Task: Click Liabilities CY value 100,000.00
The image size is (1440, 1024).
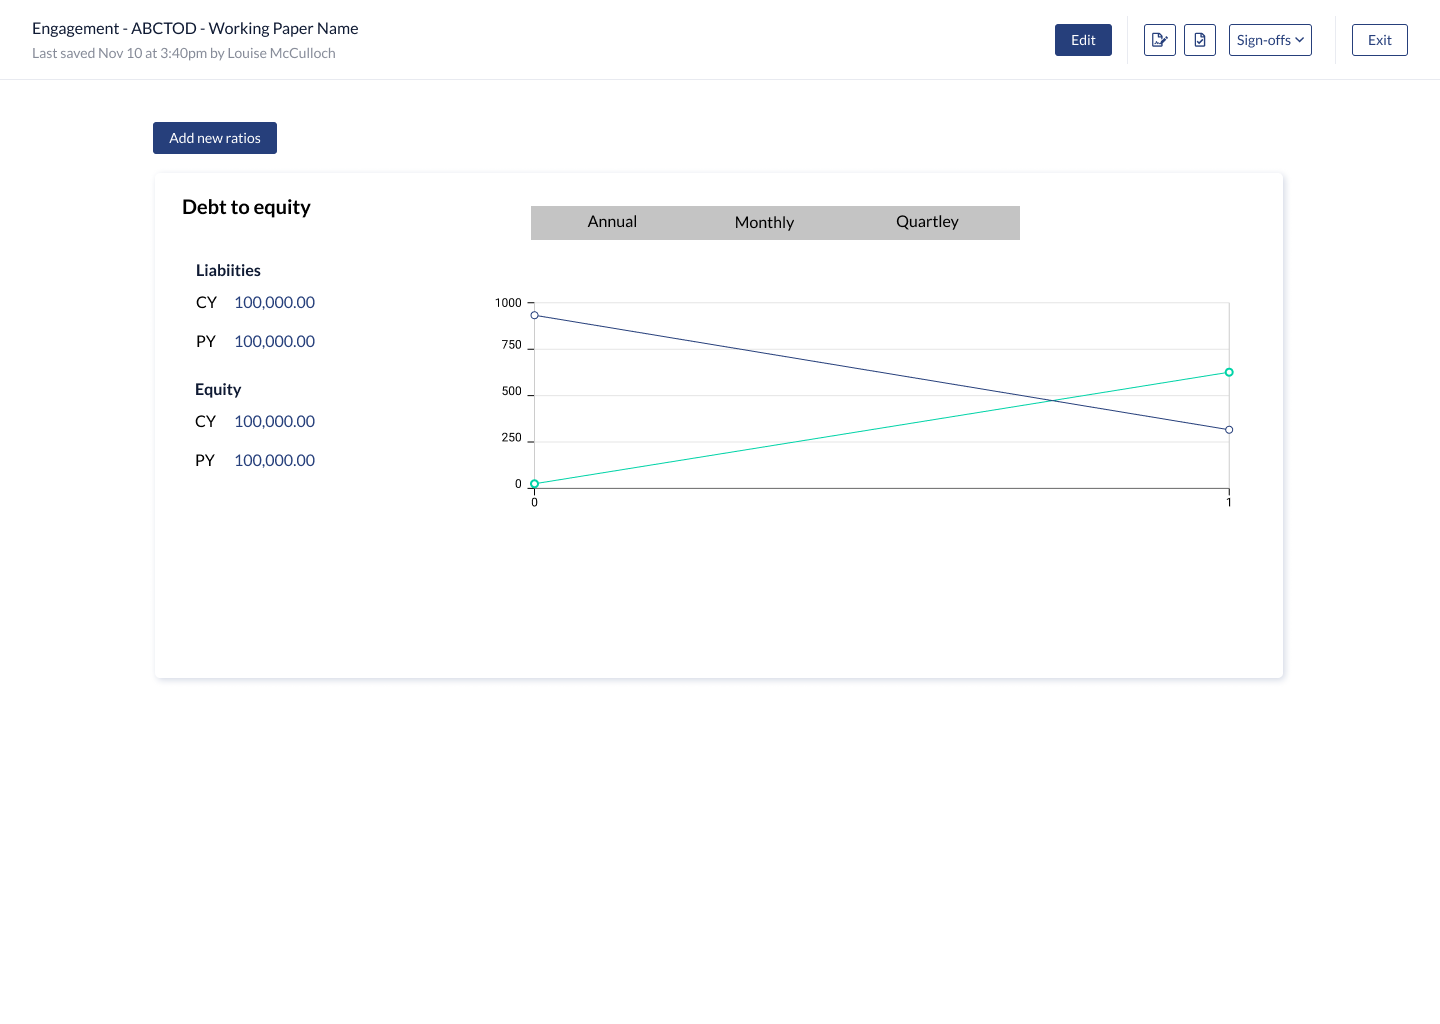Action: point(274,302)
